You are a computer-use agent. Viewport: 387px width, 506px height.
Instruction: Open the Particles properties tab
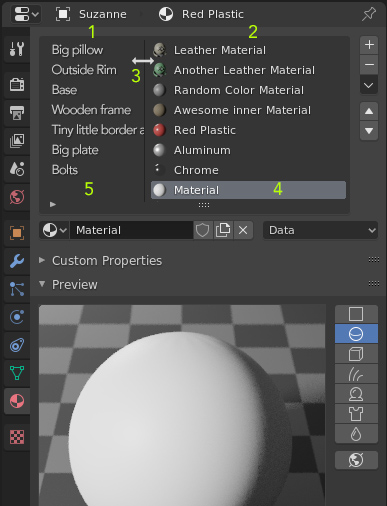pos(17,289)
